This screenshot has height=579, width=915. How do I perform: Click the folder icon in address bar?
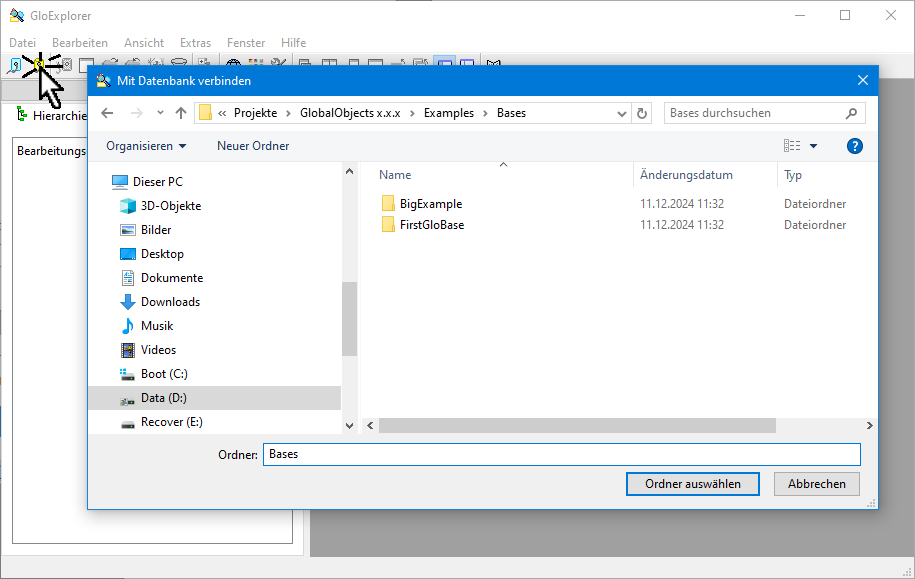[205, 113]
